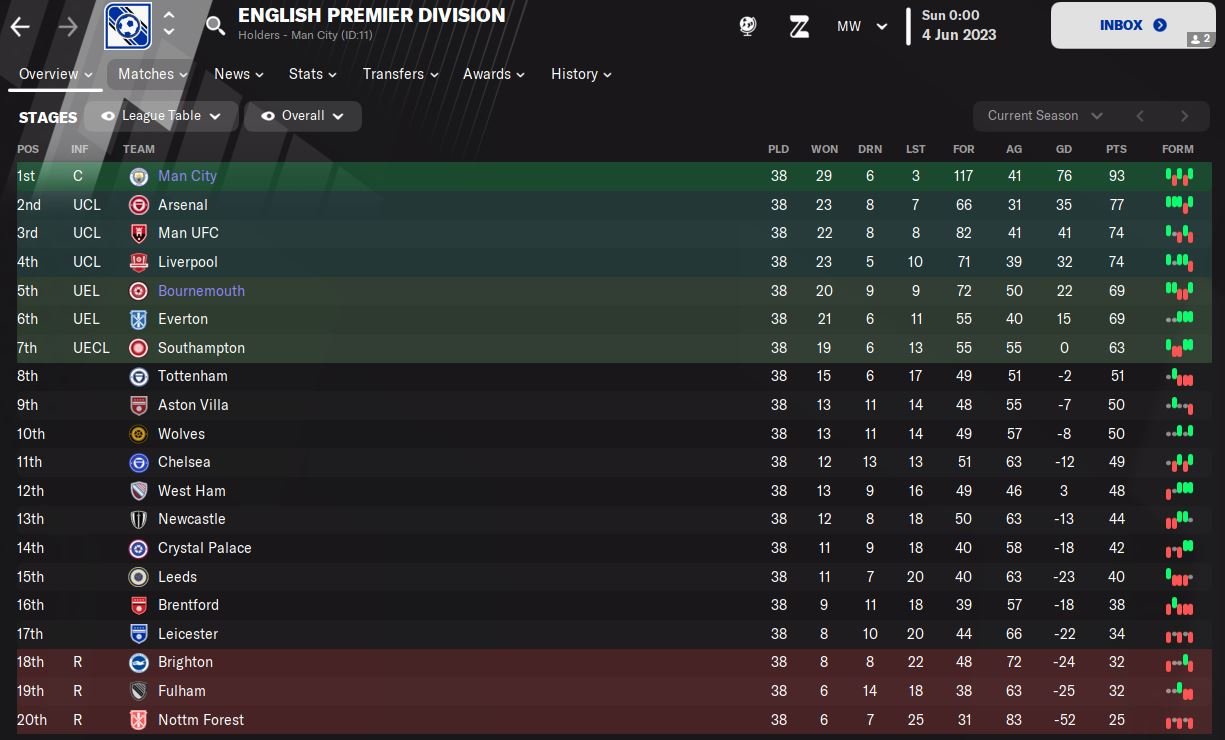Go to the previous season arrow

tap(1139, 116)
